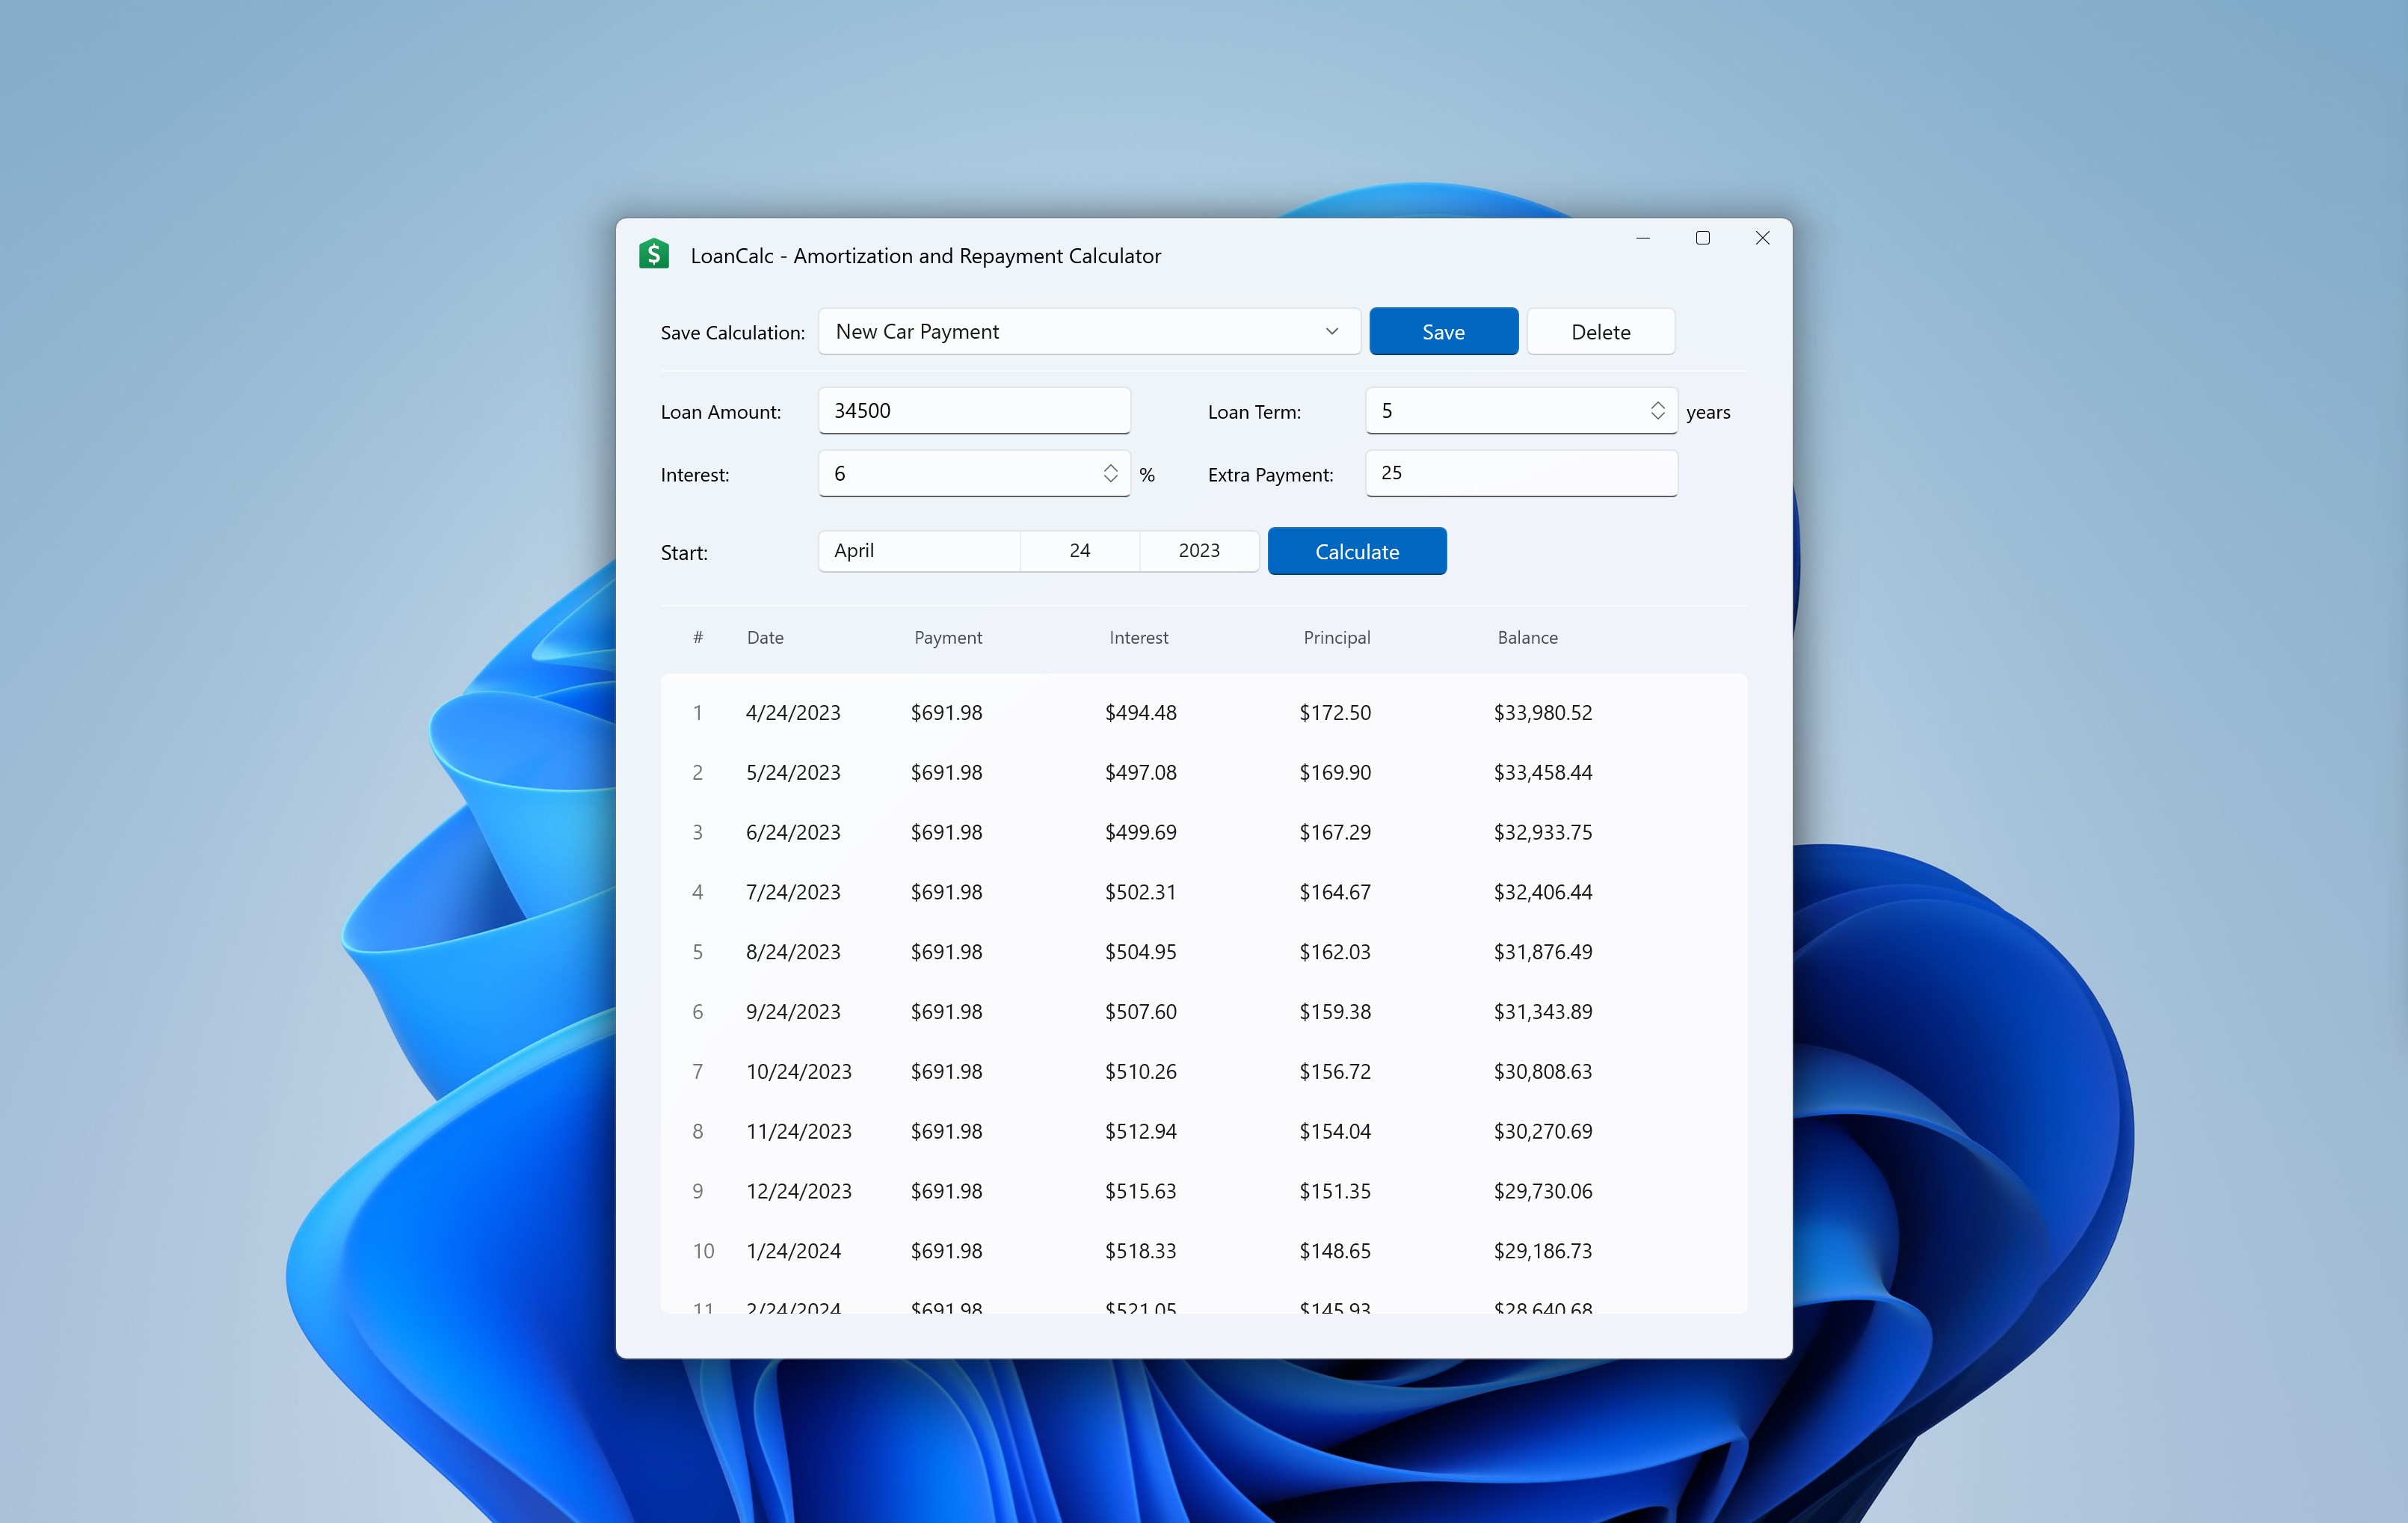This screenshot has width=2408, height=1523.
Task: Click the Balance column header
Action: pos(1526,638)
